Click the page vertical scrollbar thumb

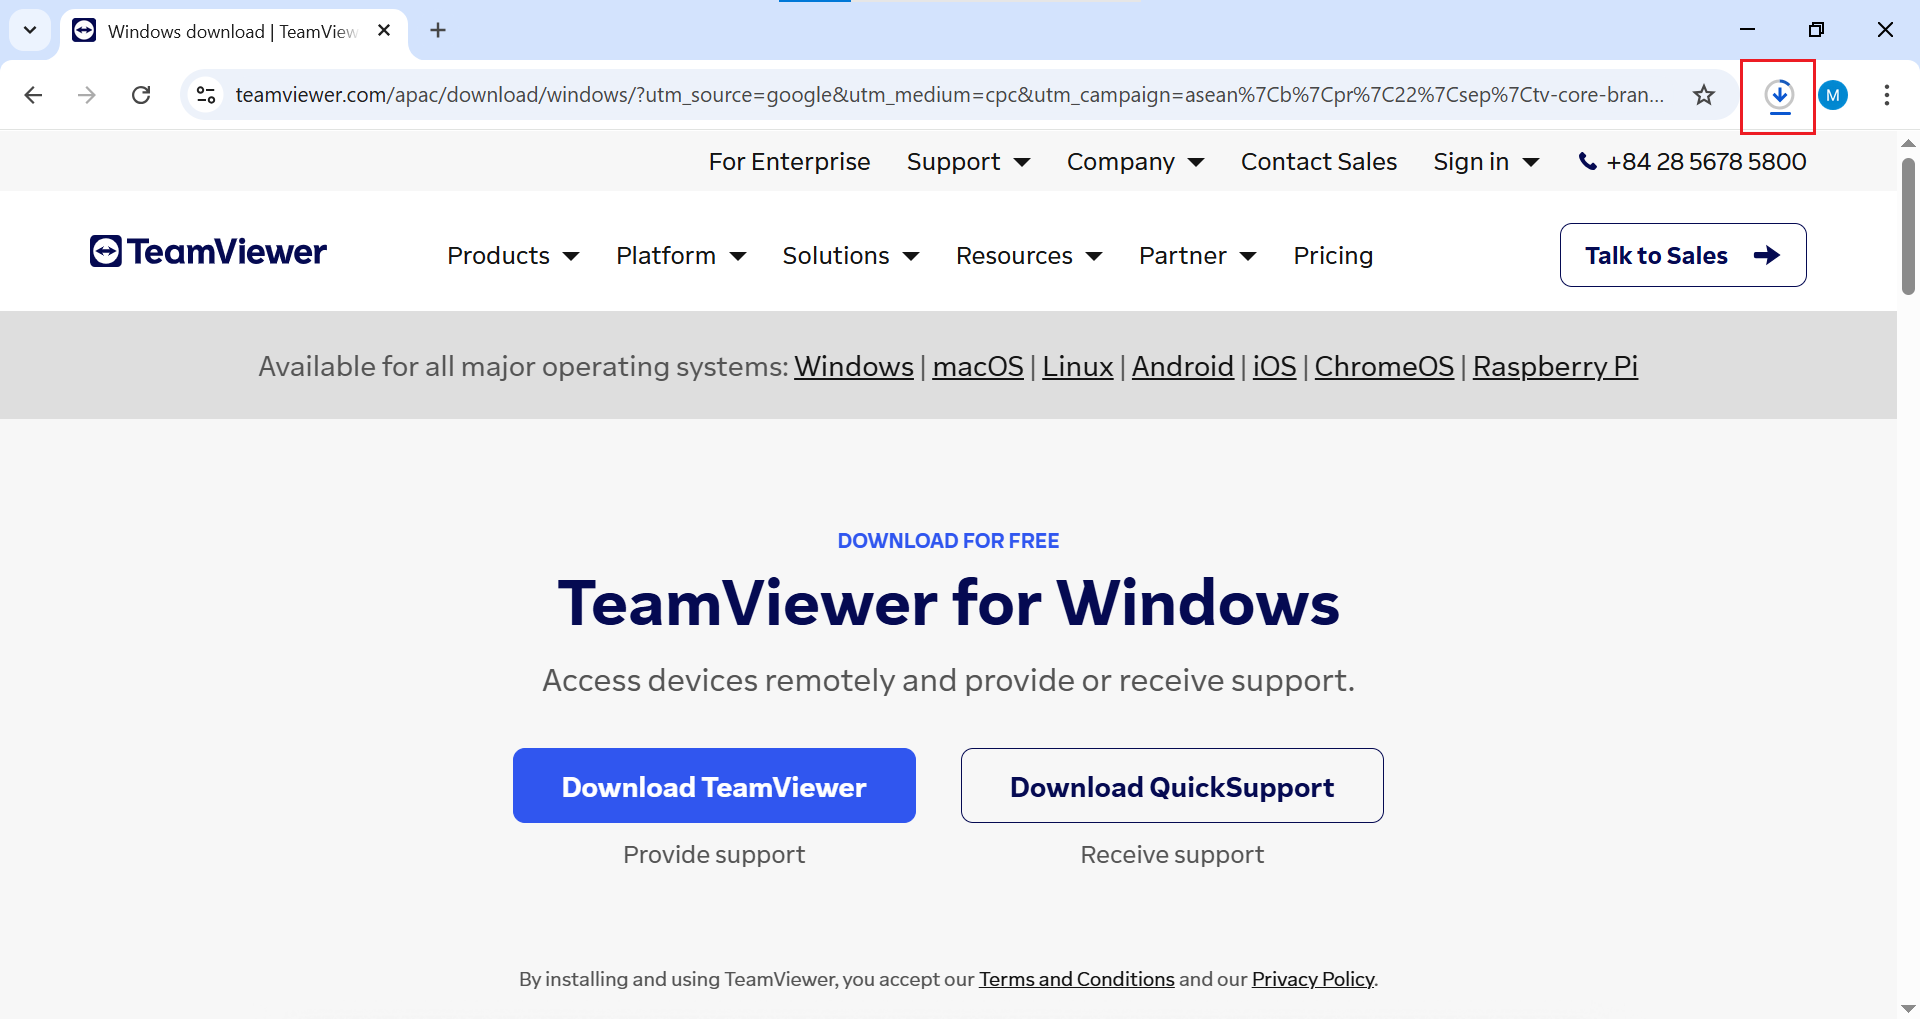point(1908,225)
